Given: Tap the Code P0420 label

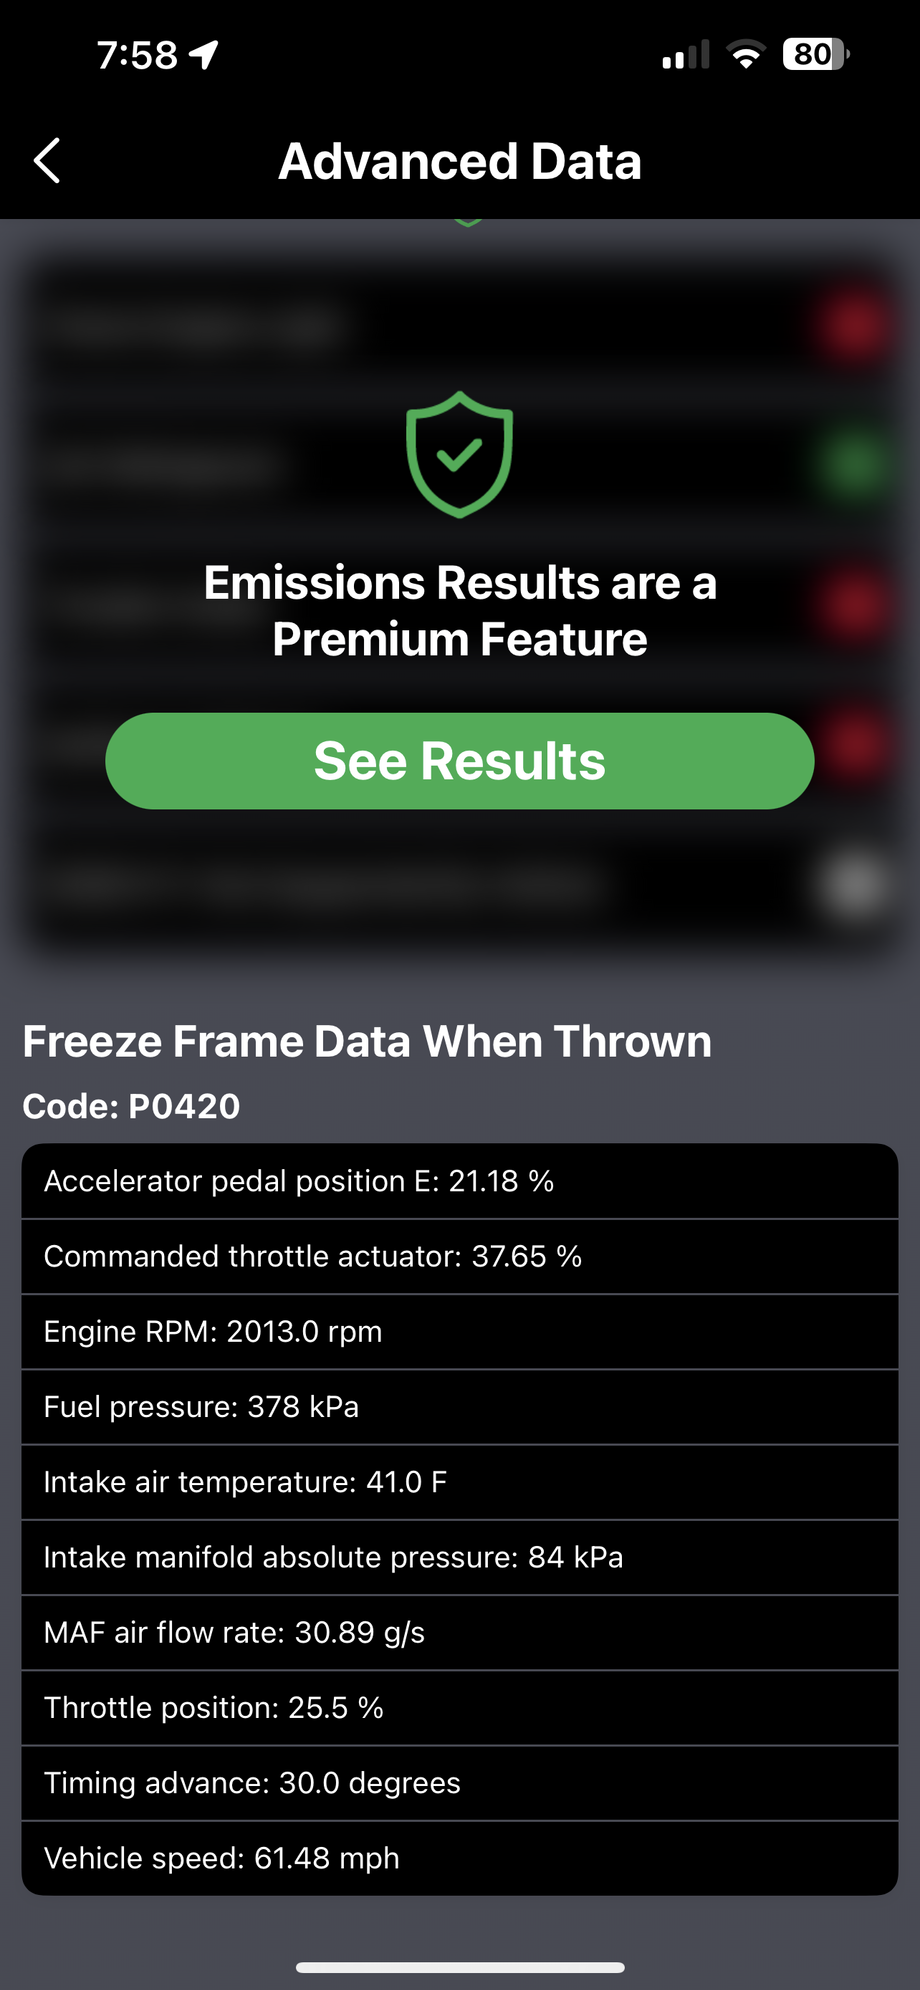Looking at the screenshot, I should [131, 1106].
